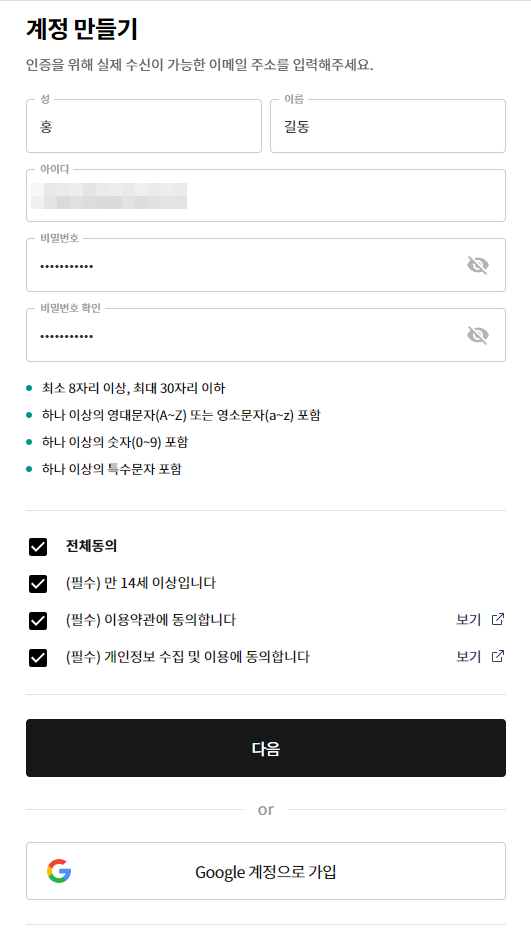Click into the 아이디 input field
Image resolution: width=531 pixels, height=928 pixels.
tap(266, 196)
